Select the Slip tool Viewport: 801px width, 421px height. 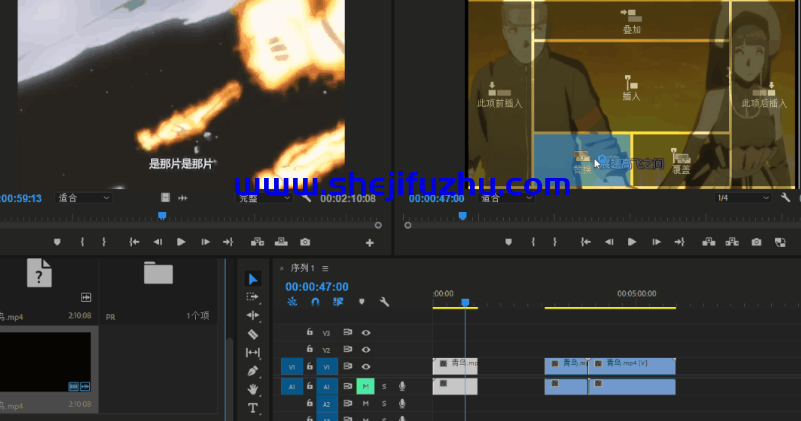point(253,353)
